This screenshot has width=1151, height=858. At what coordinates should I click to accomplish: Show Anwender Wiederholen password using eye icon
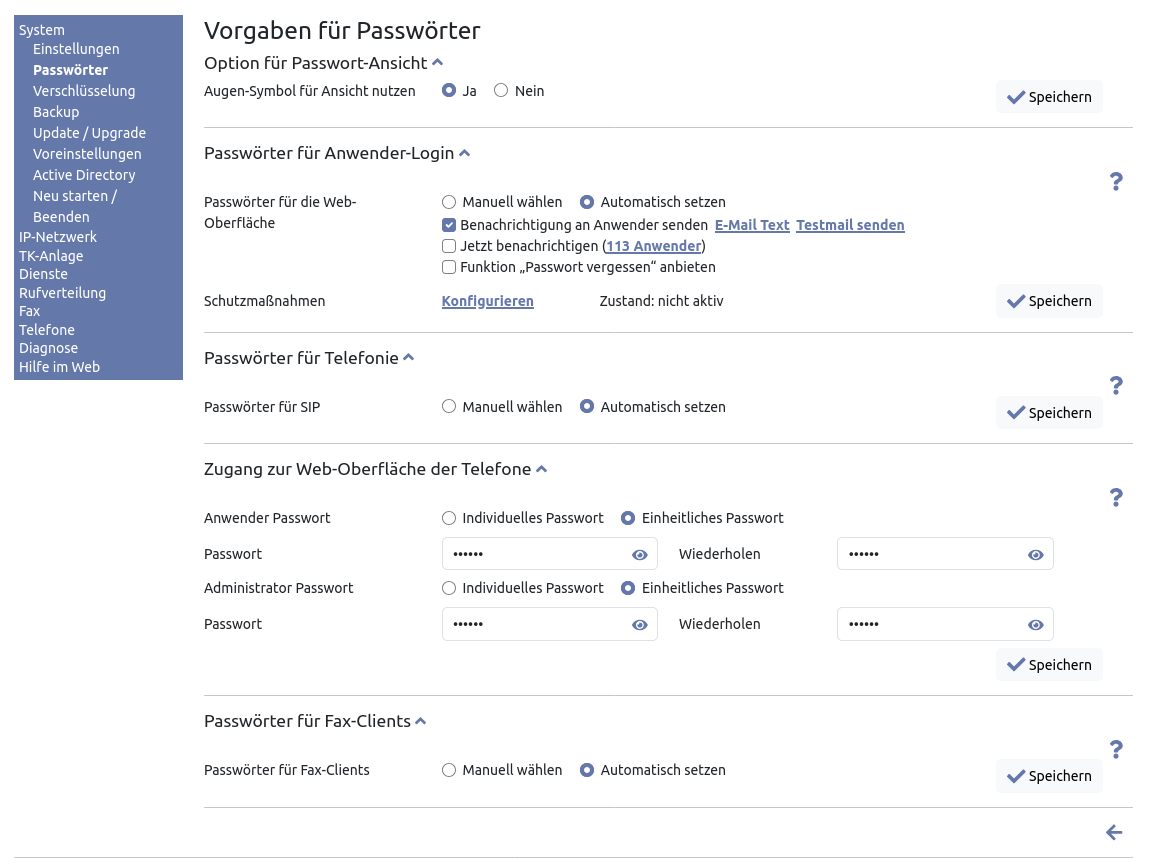[1036, 555]
